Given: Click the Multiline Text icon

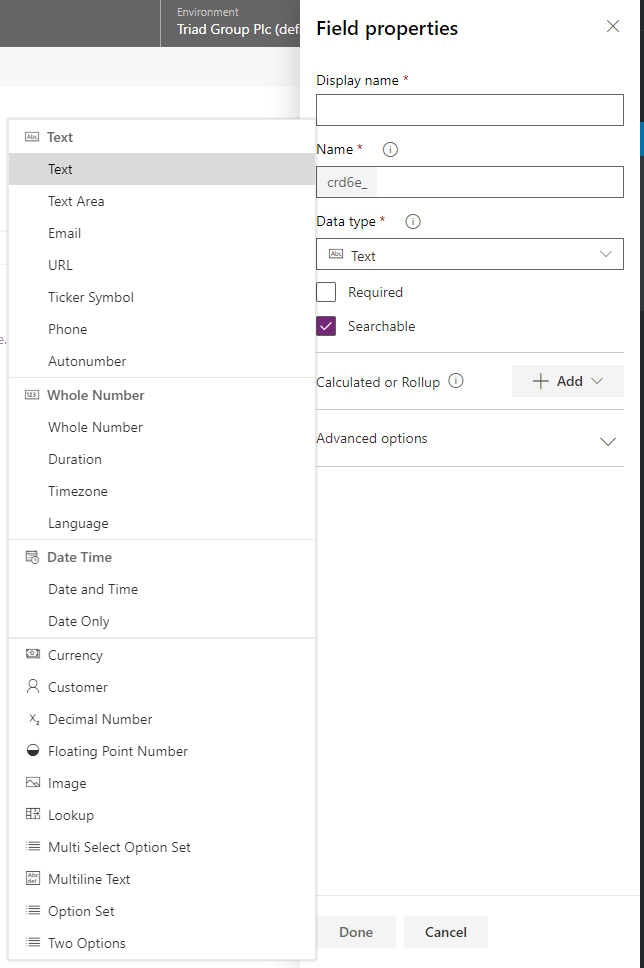Looking at the screenshot, I should (33, 878).
